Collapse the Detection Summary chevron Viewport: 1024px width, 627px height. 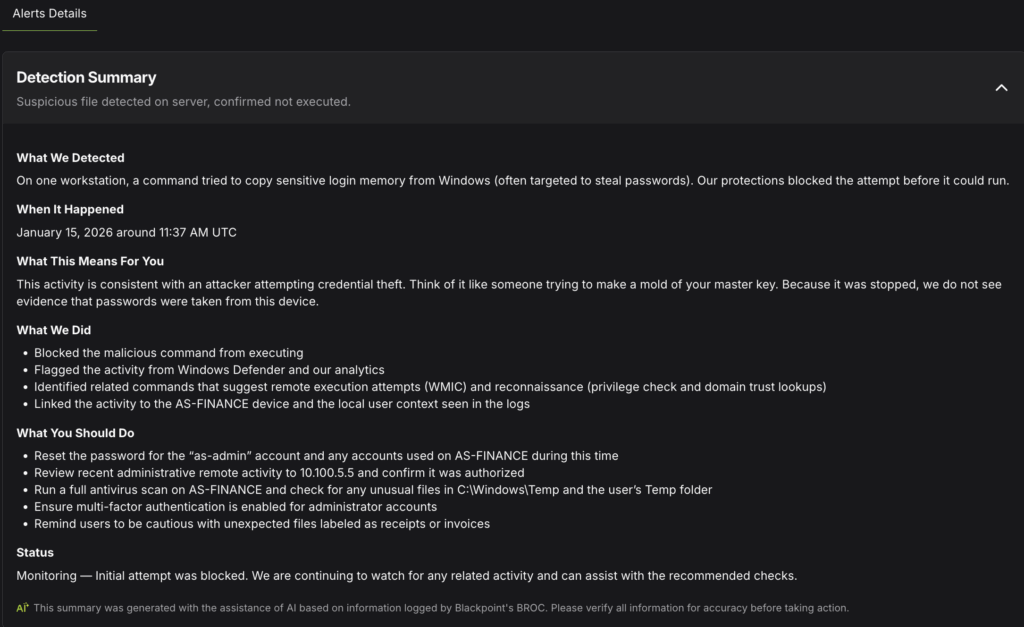(x=1001, y=88)
